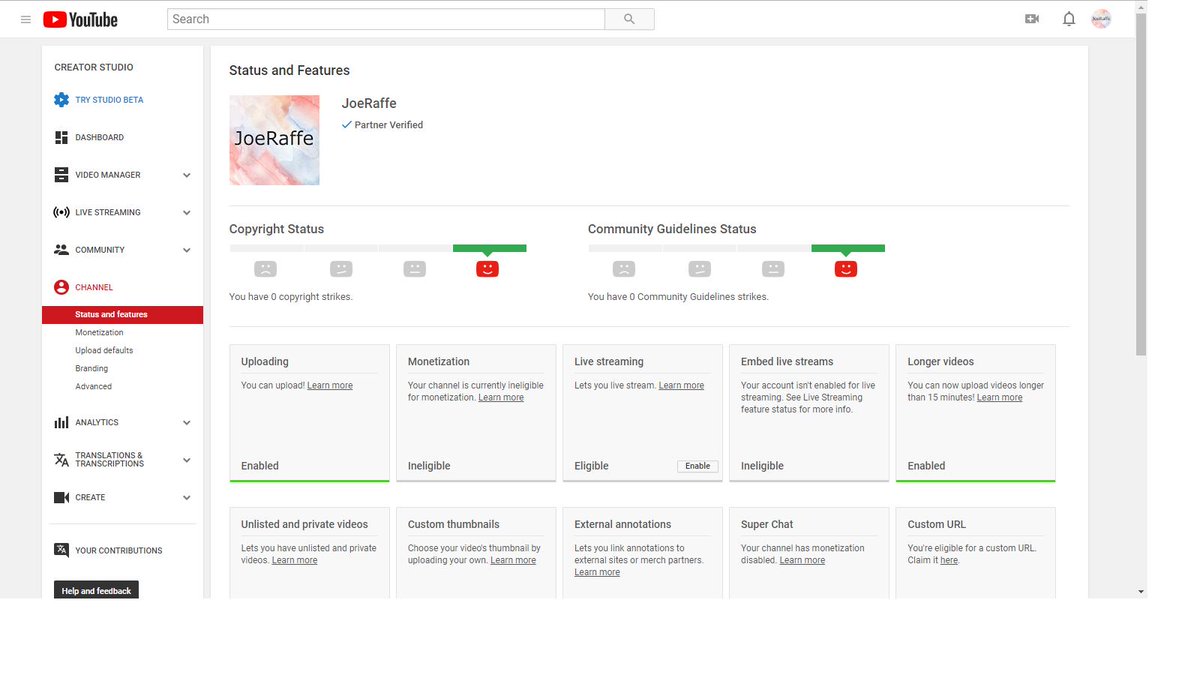Click the 'Ineligible' status in Monetization card

429,466
